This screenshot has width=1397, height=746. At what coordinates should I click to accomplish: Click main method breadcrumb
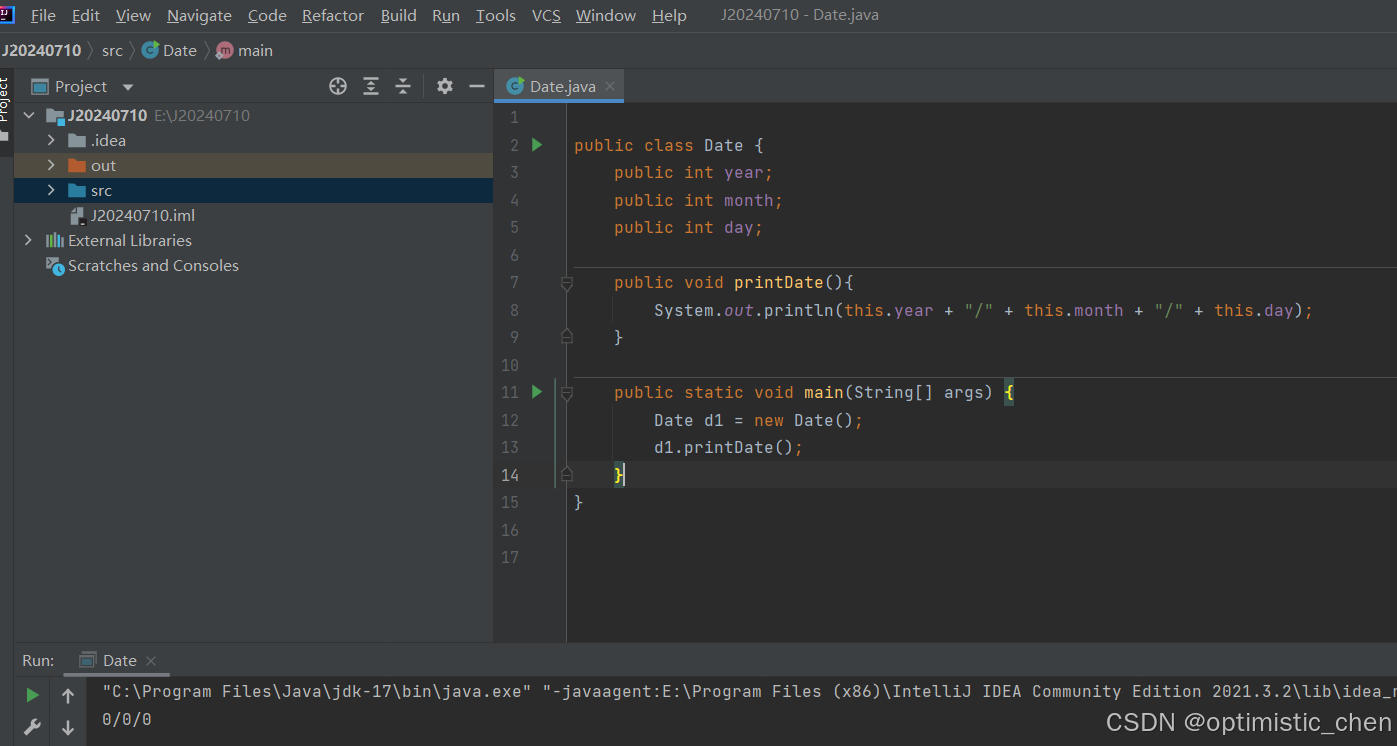[245, 50]
